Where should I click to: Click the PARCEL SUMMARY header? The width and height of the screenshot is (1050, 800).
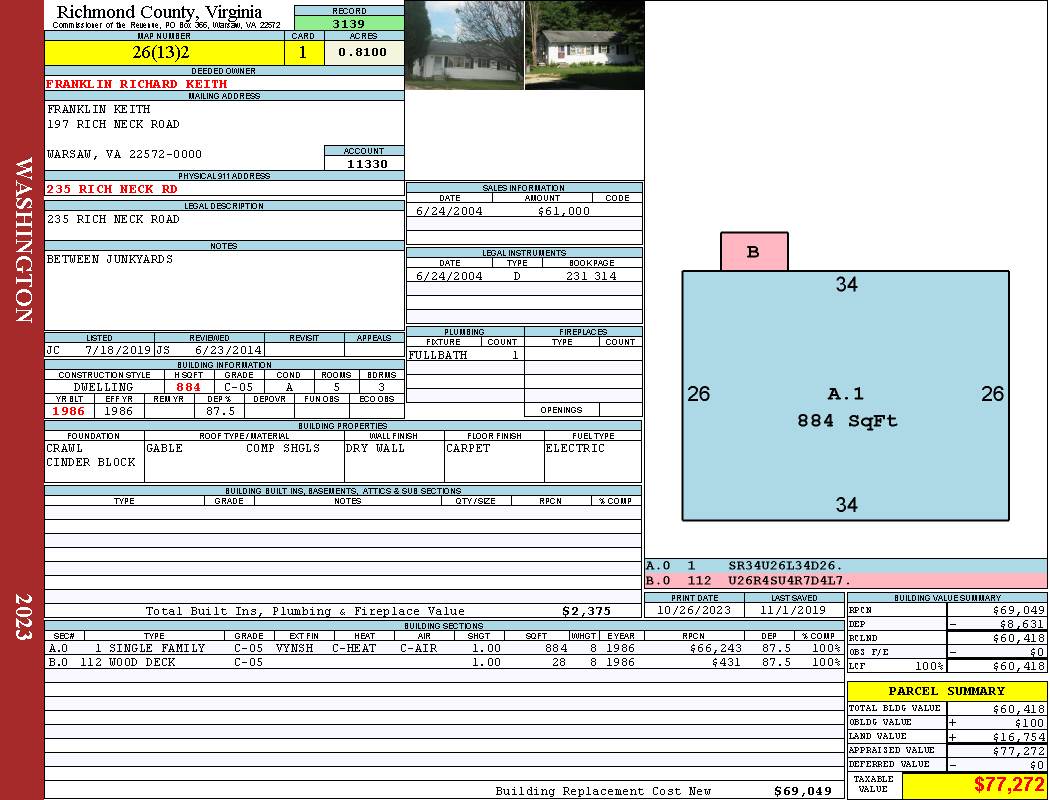point(947,691)
